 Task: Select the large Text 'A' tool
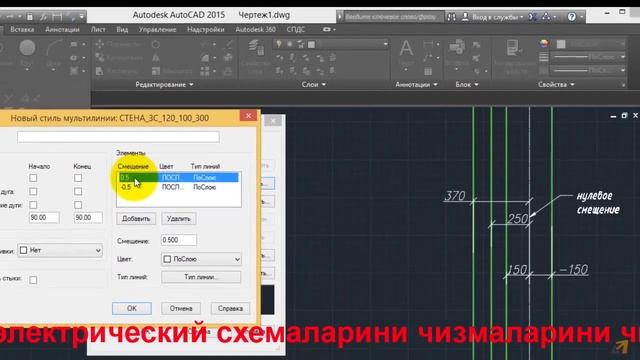coord(406,48)
